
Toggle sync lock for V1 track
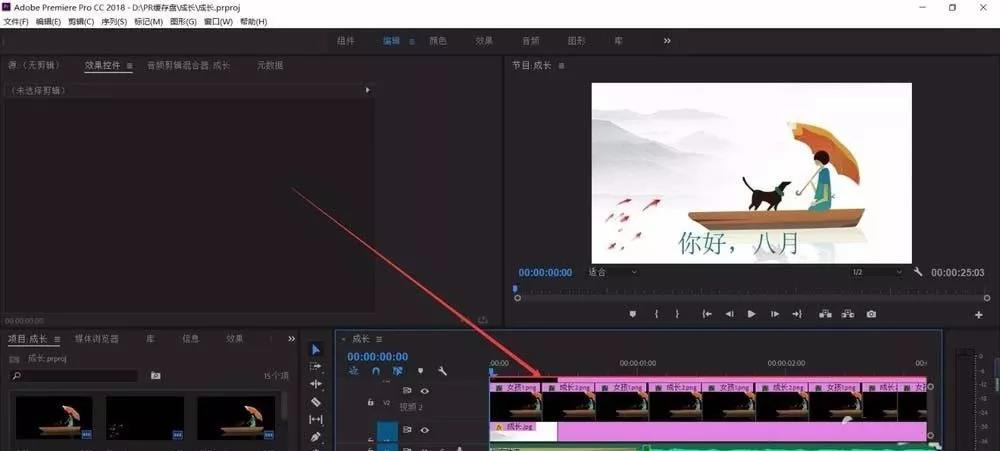[407, 431]
